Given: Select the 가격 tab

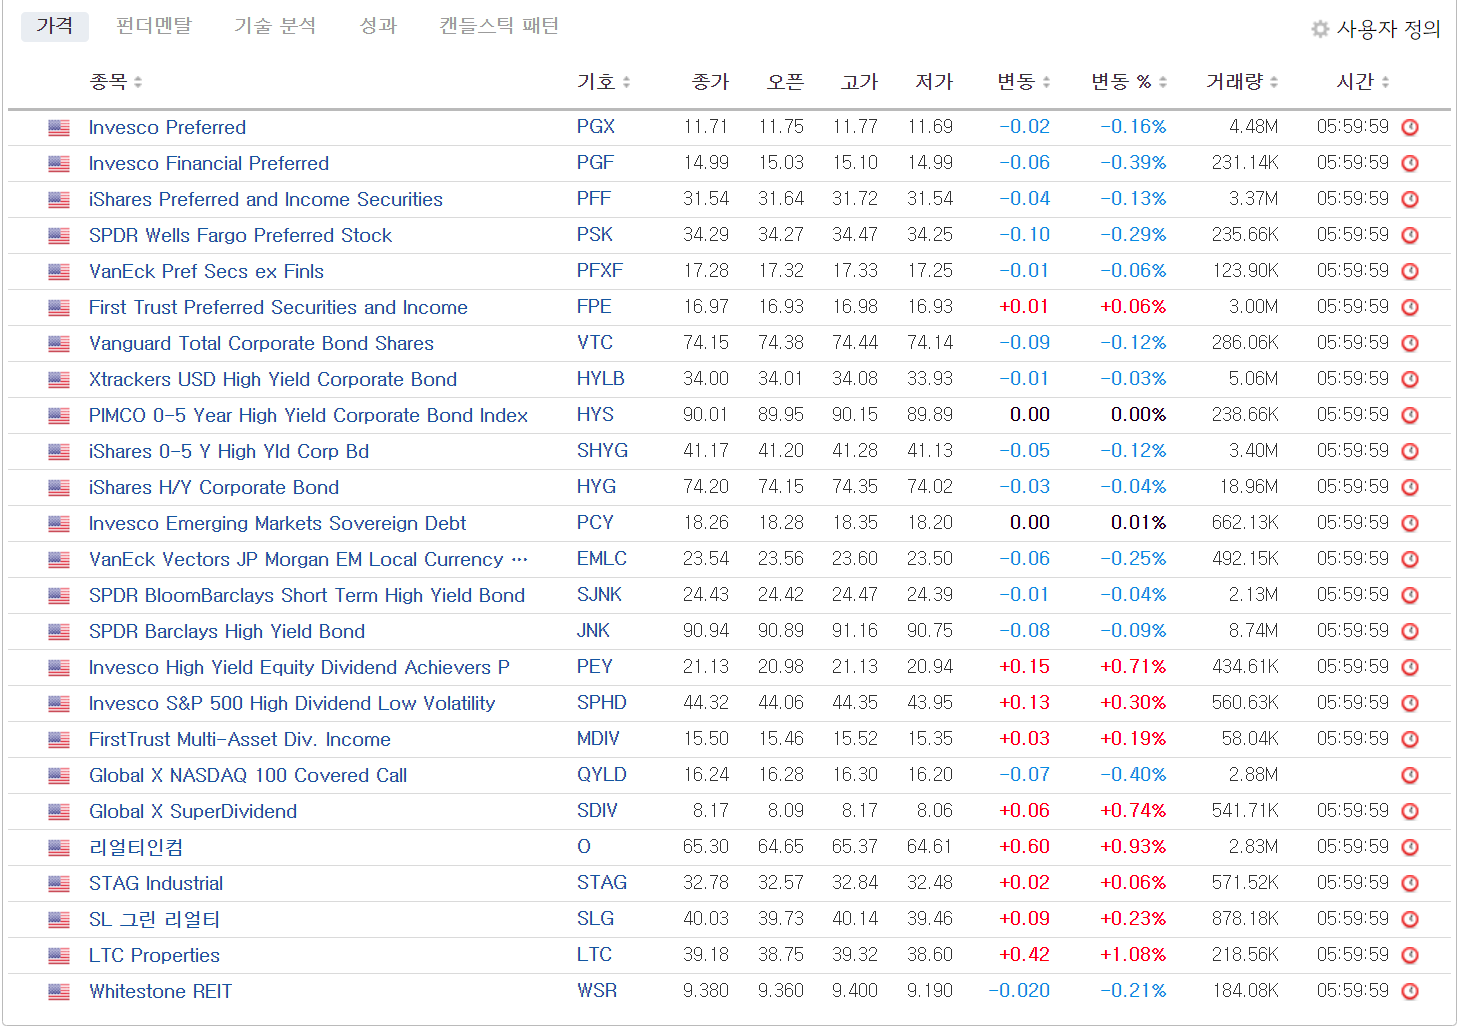Looking at the screenshot, I should click(x=55, y=26).
